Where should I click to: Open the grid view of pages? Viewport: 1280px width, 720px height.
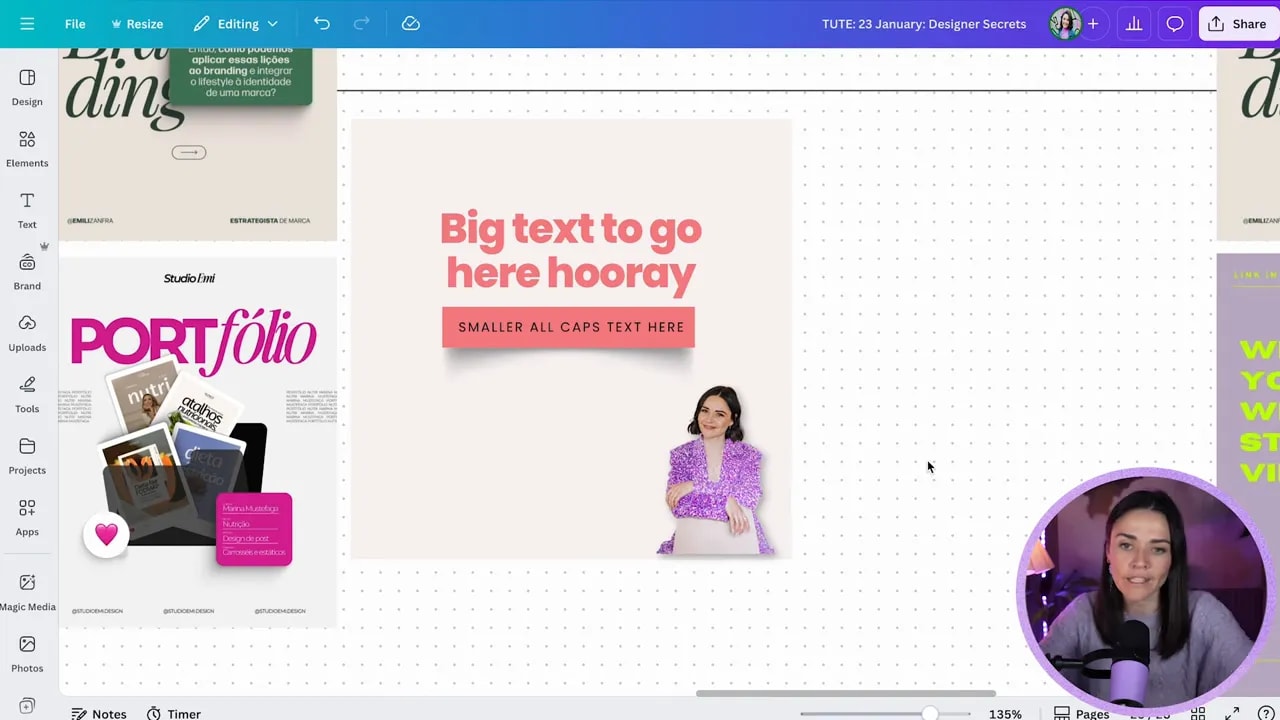pos(1198,714)
